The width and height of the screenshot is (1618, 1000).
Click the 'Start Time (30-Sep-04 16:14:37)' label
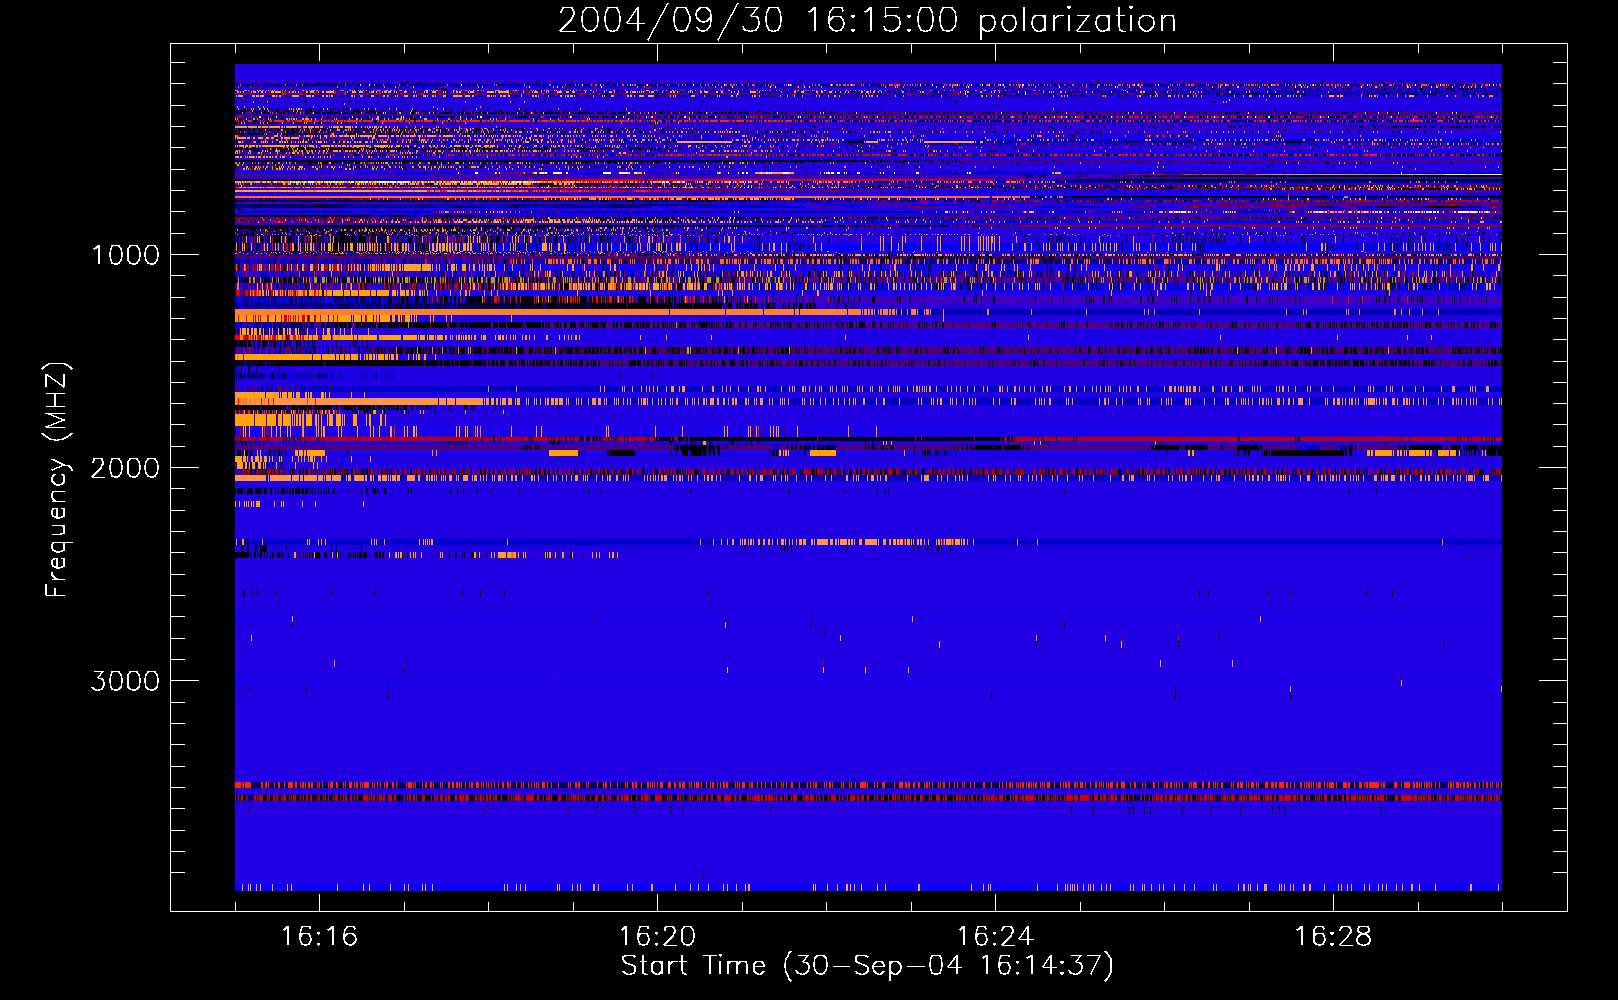pyautogui.click(x=867, y=966)
